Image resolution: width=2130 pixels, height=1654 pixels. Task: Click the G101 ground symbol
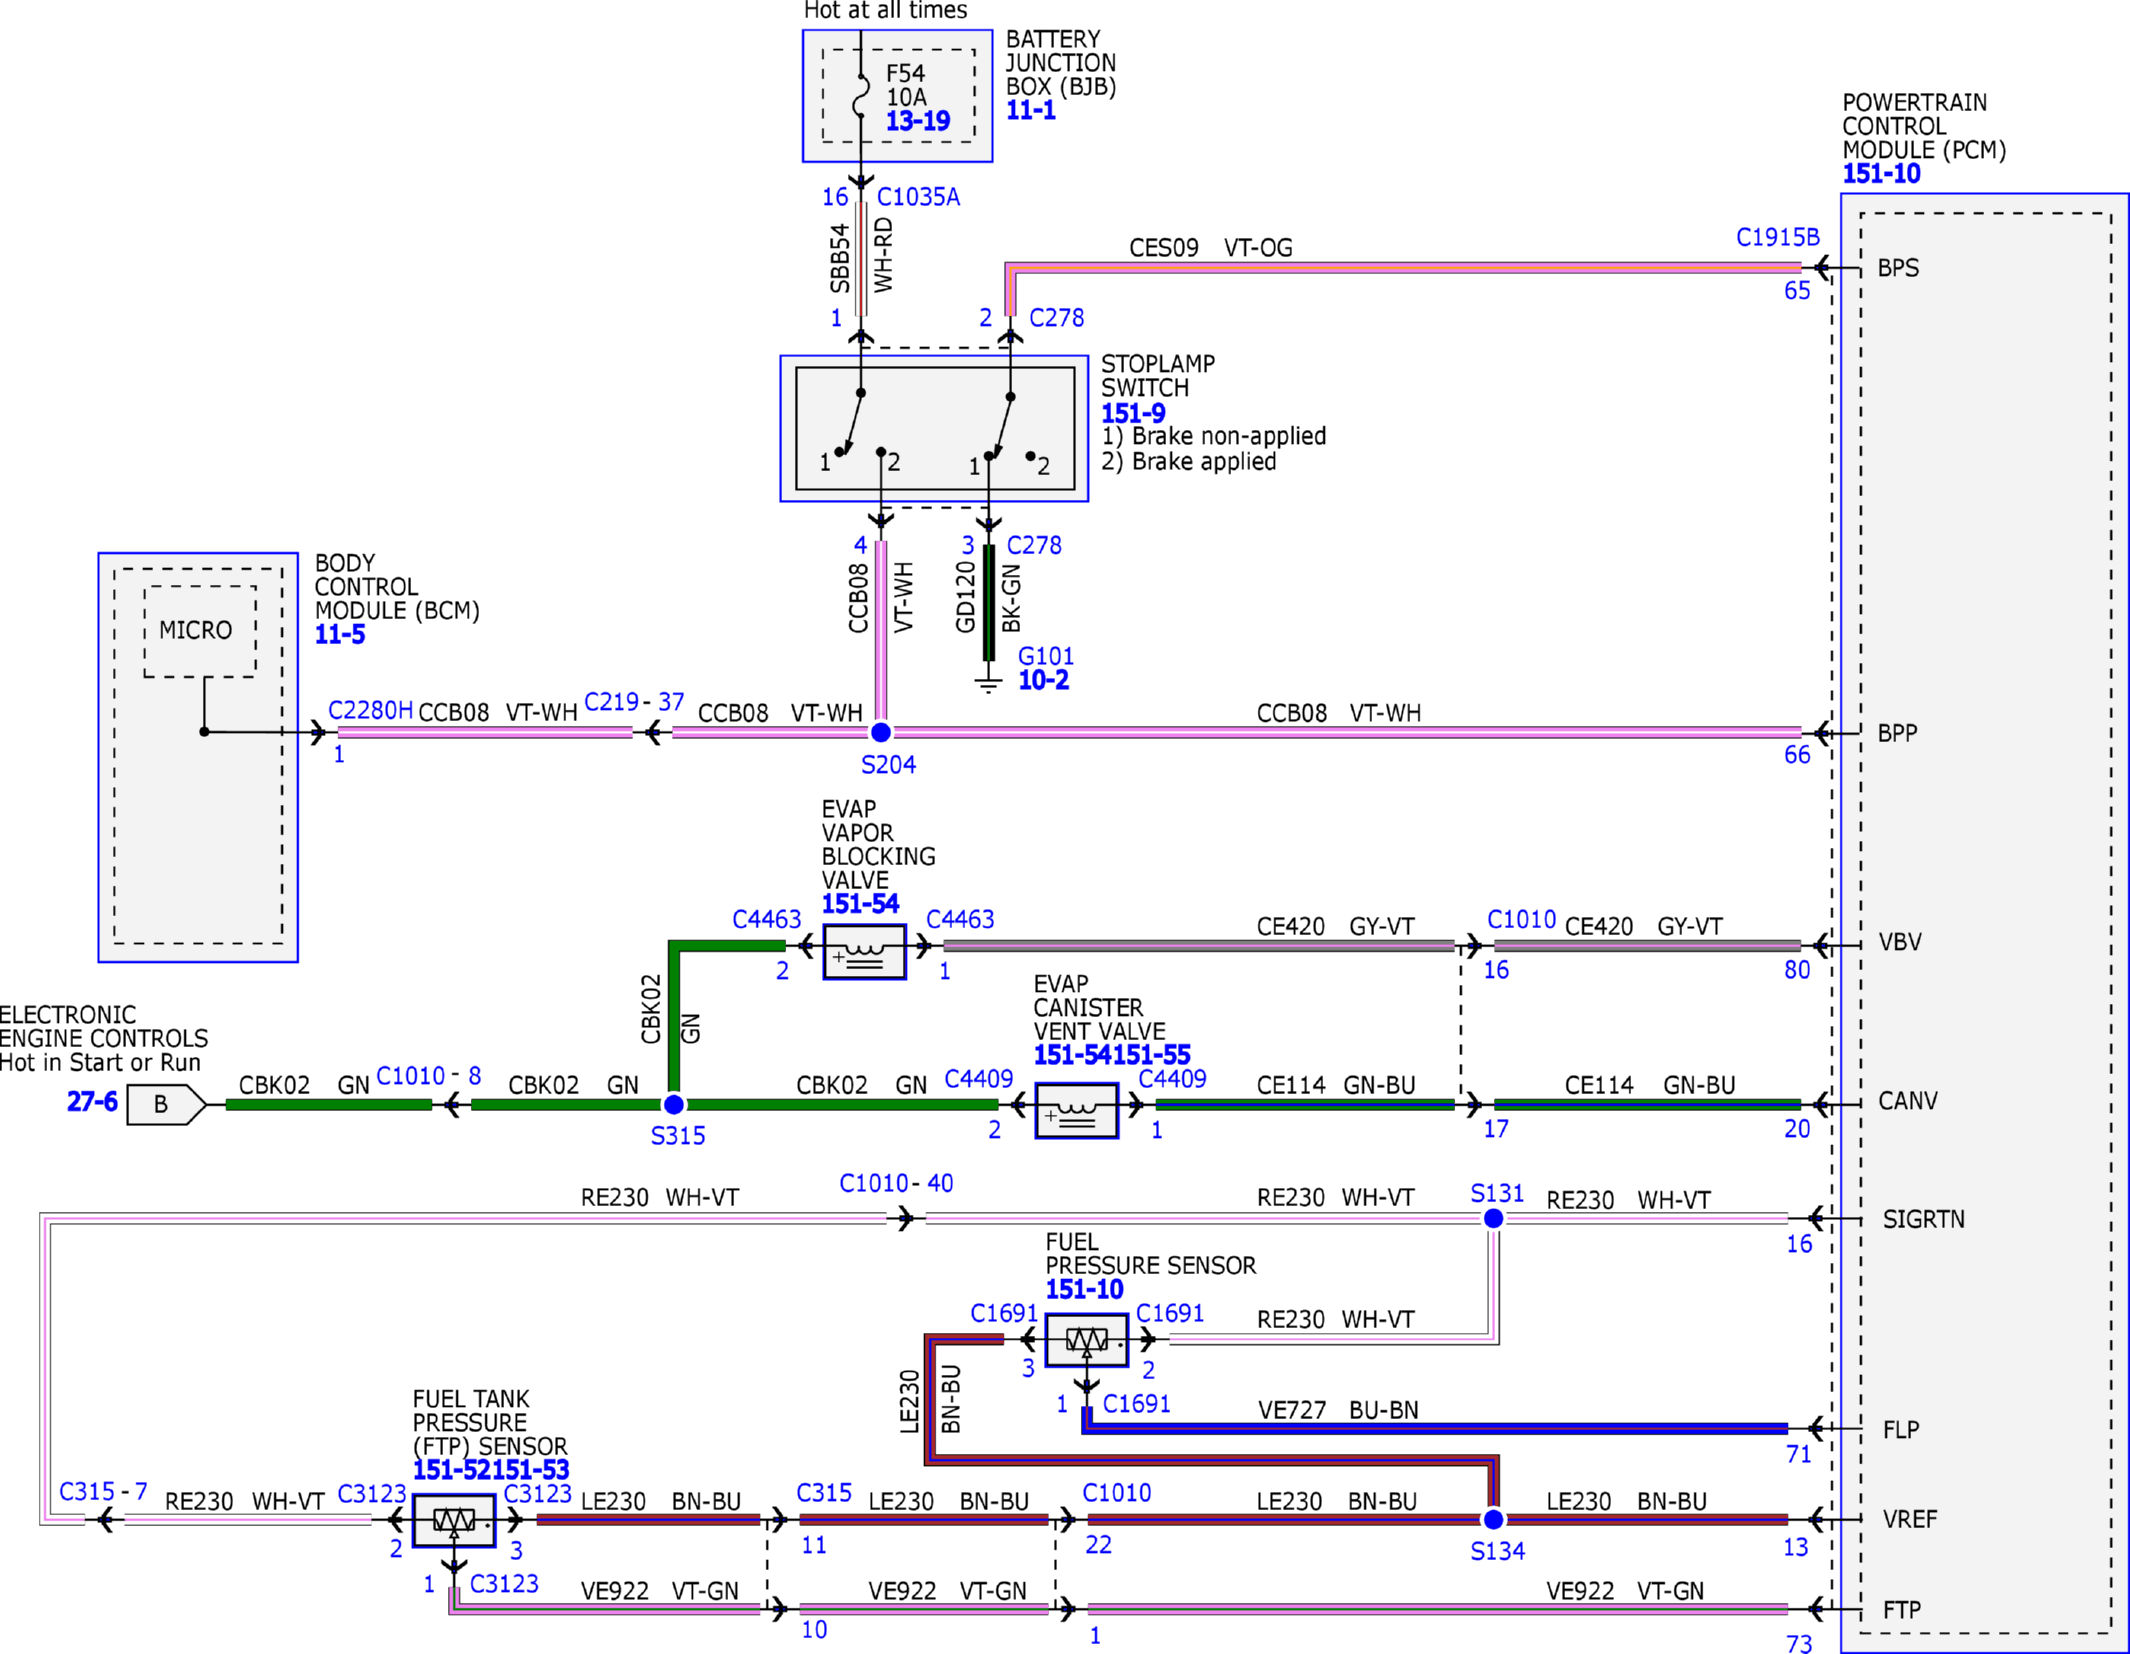[x=988, y=684]
